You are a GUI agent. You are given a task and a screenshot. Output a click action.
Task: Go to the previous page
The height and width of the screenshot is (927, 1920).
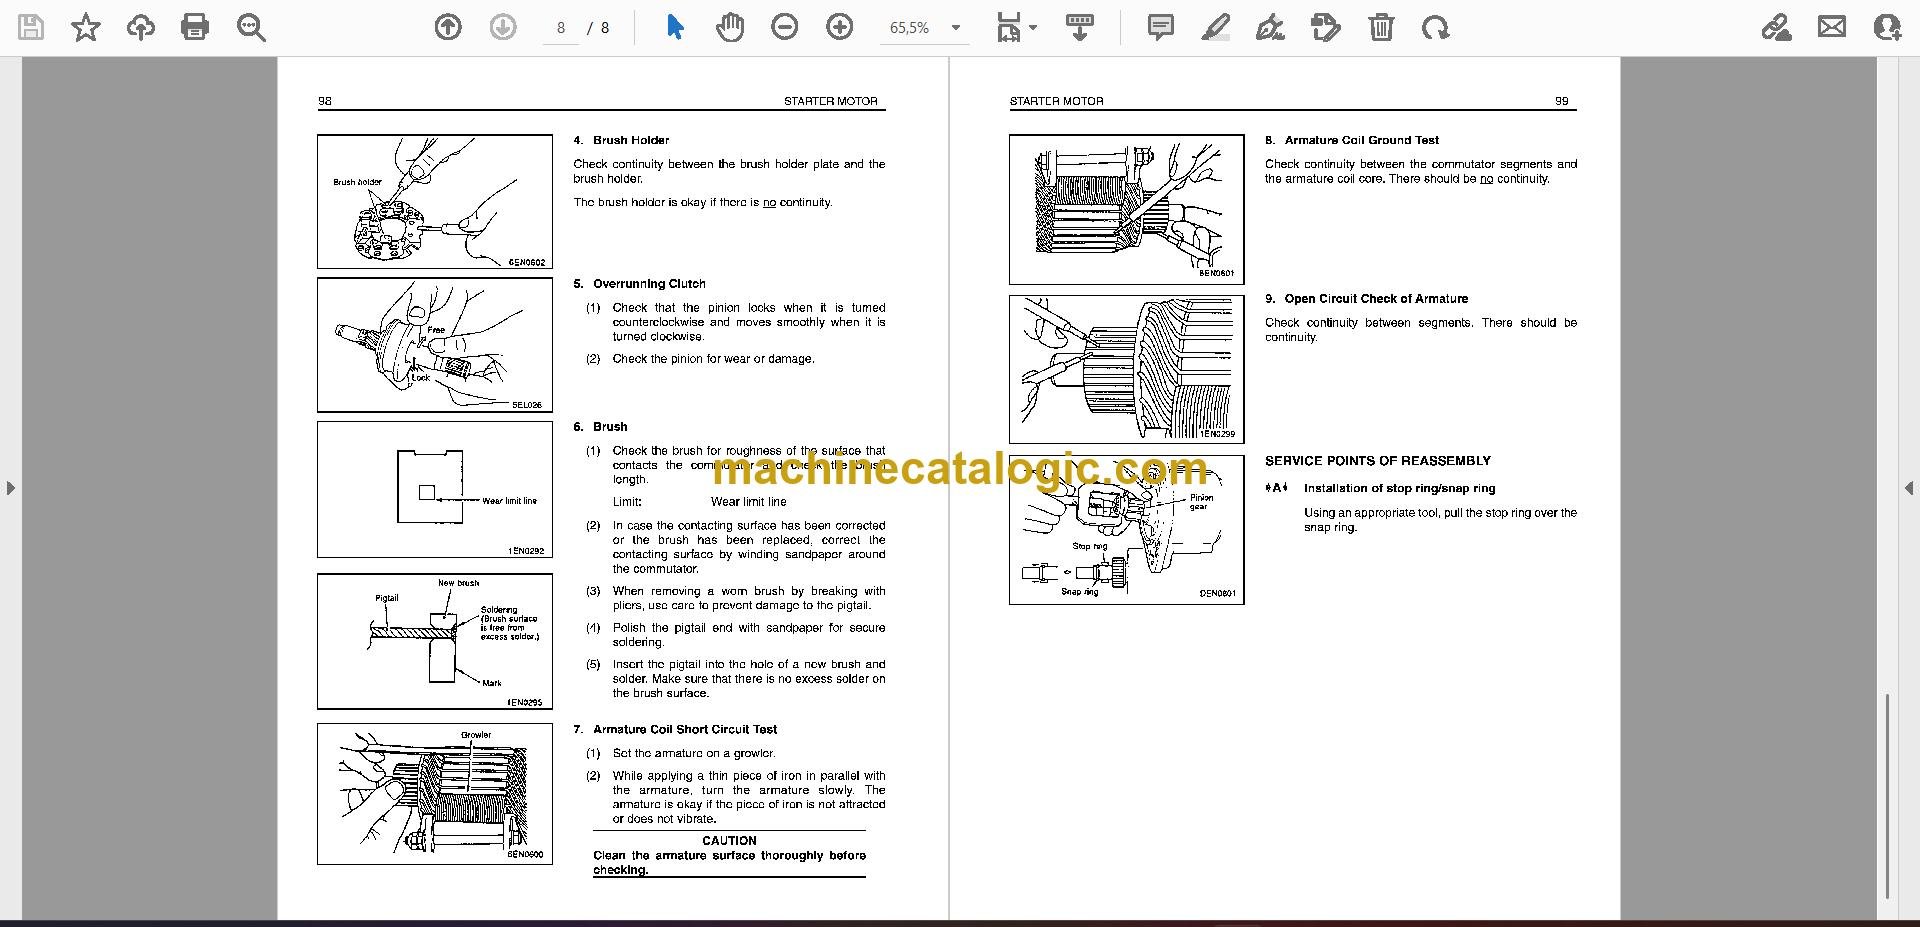(448, 28)
